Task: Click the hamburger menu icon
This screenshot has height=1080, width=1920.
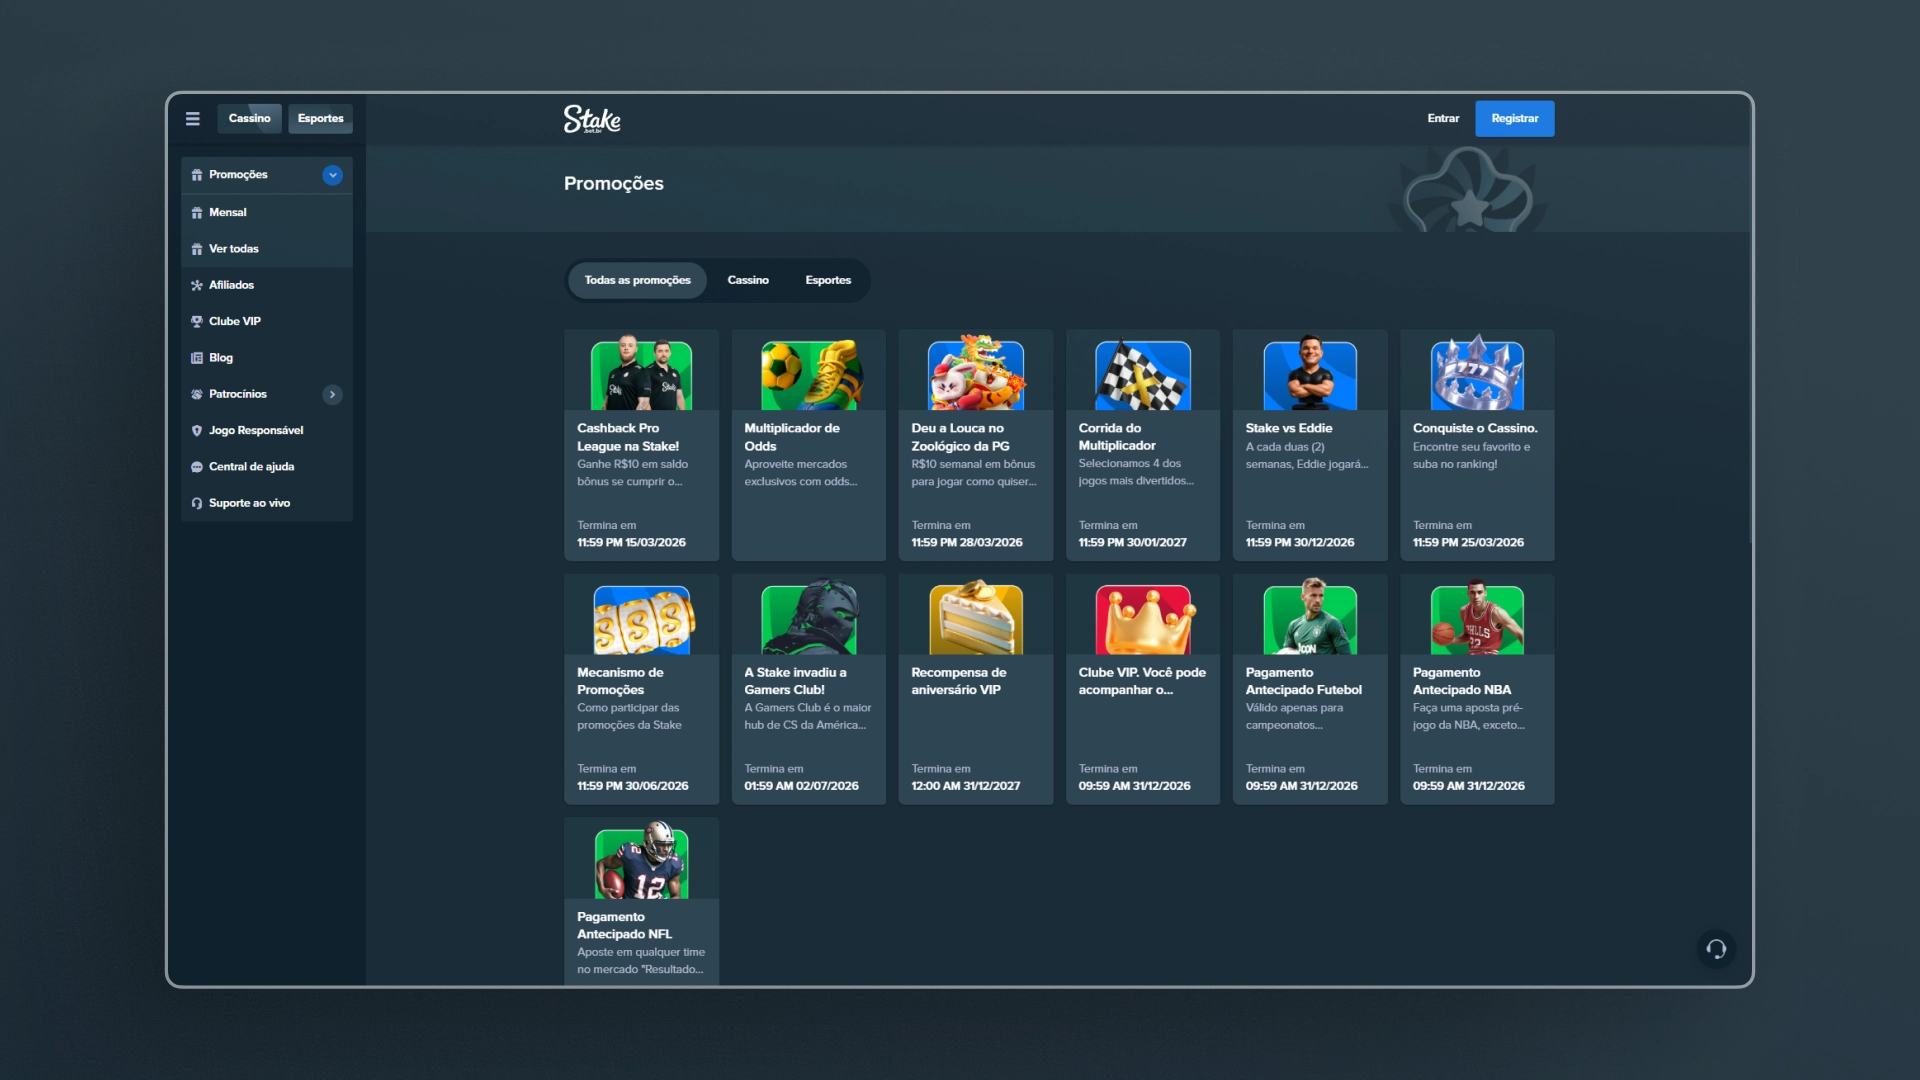Action: pyautogui.click(x=193, y=119)
